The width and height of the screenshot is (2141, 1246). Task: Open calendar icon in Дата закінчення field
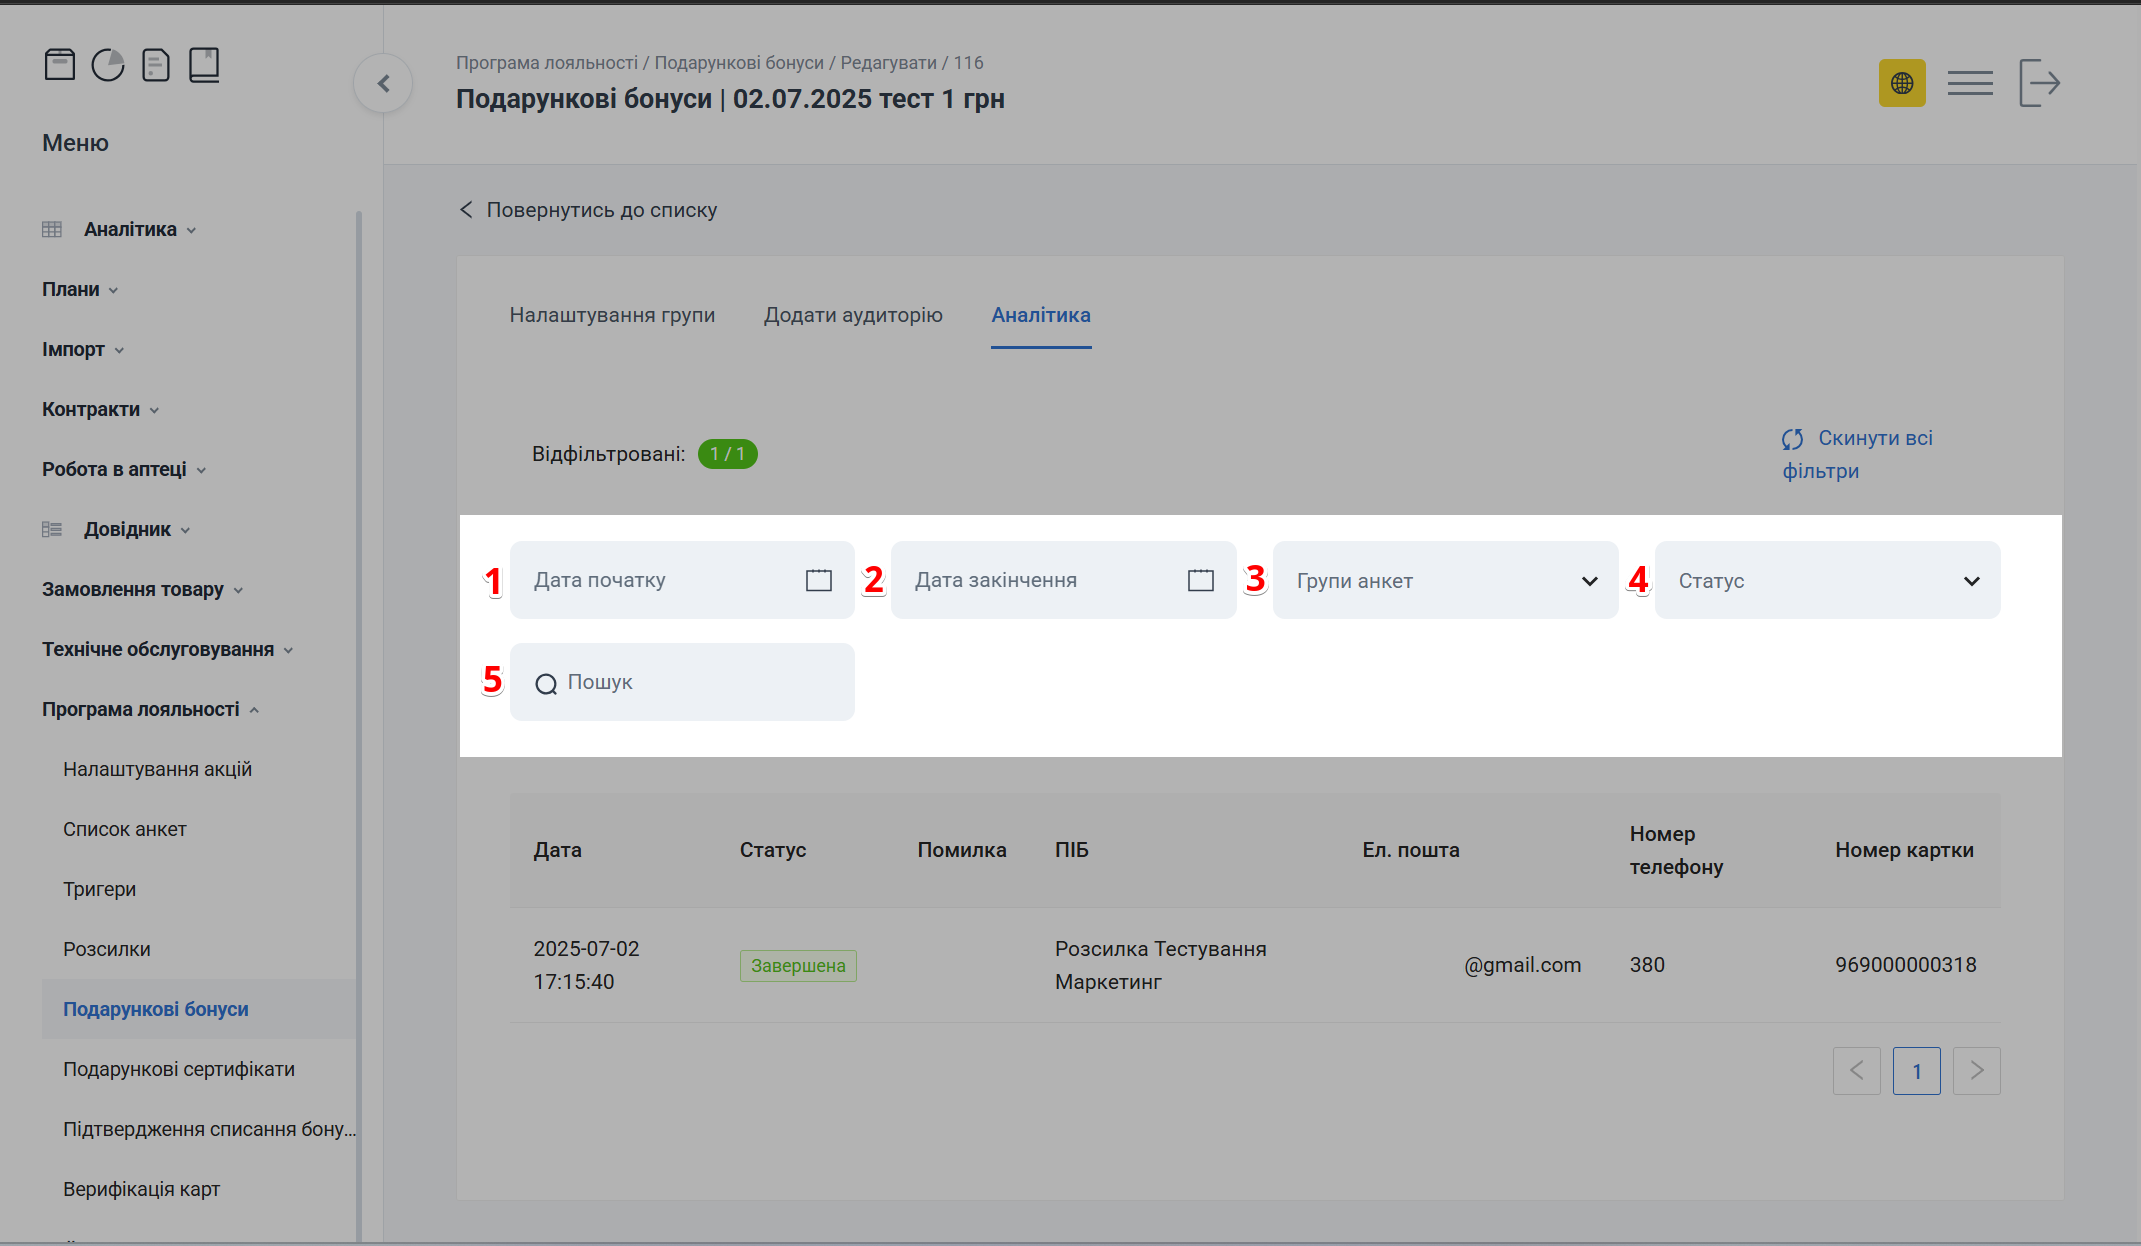(1200, 580)
